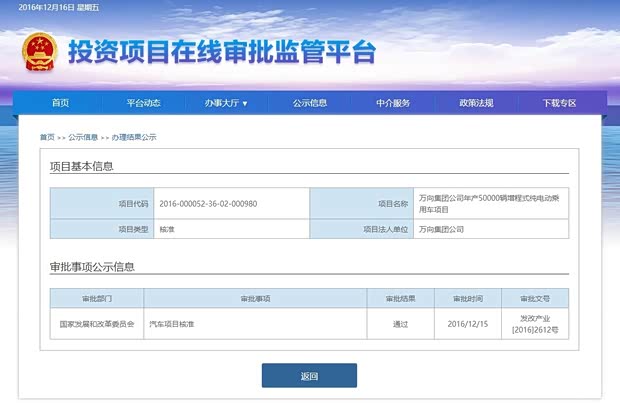Click the 汽车项目核准 approval item cell
620x403 pixels.
172,324
